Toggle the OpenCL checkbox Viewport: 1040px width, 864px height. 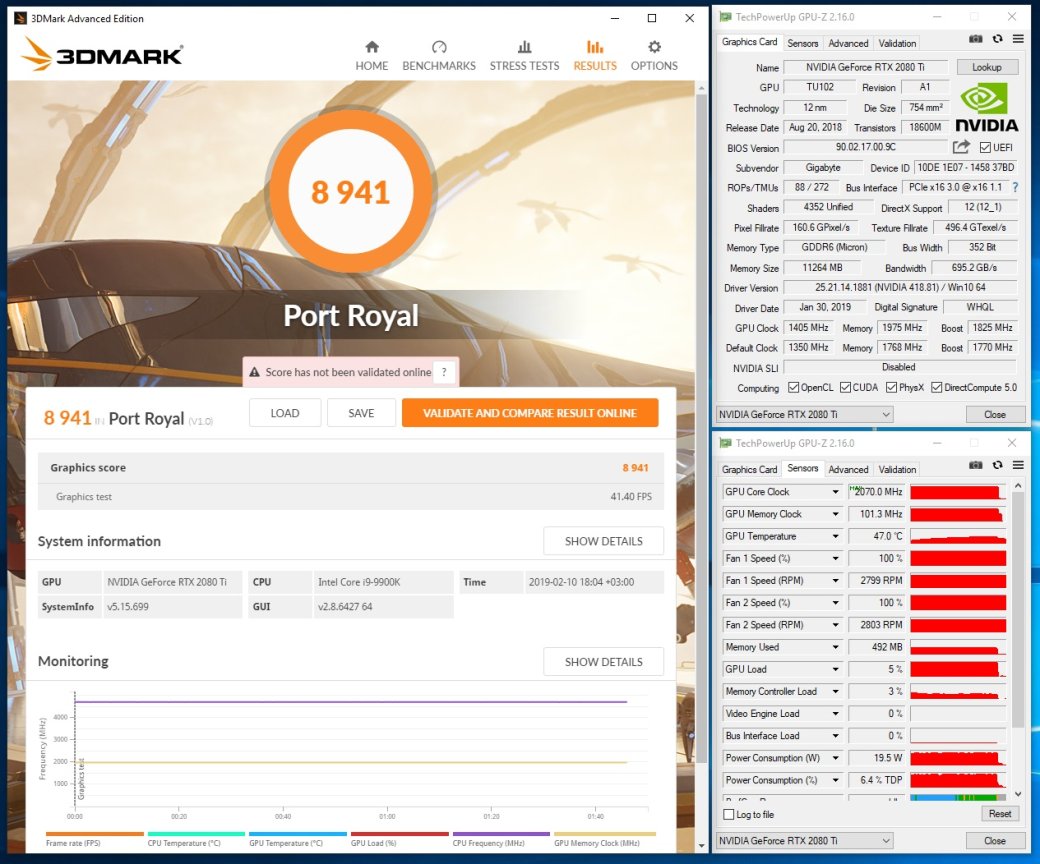click(793, 387)
